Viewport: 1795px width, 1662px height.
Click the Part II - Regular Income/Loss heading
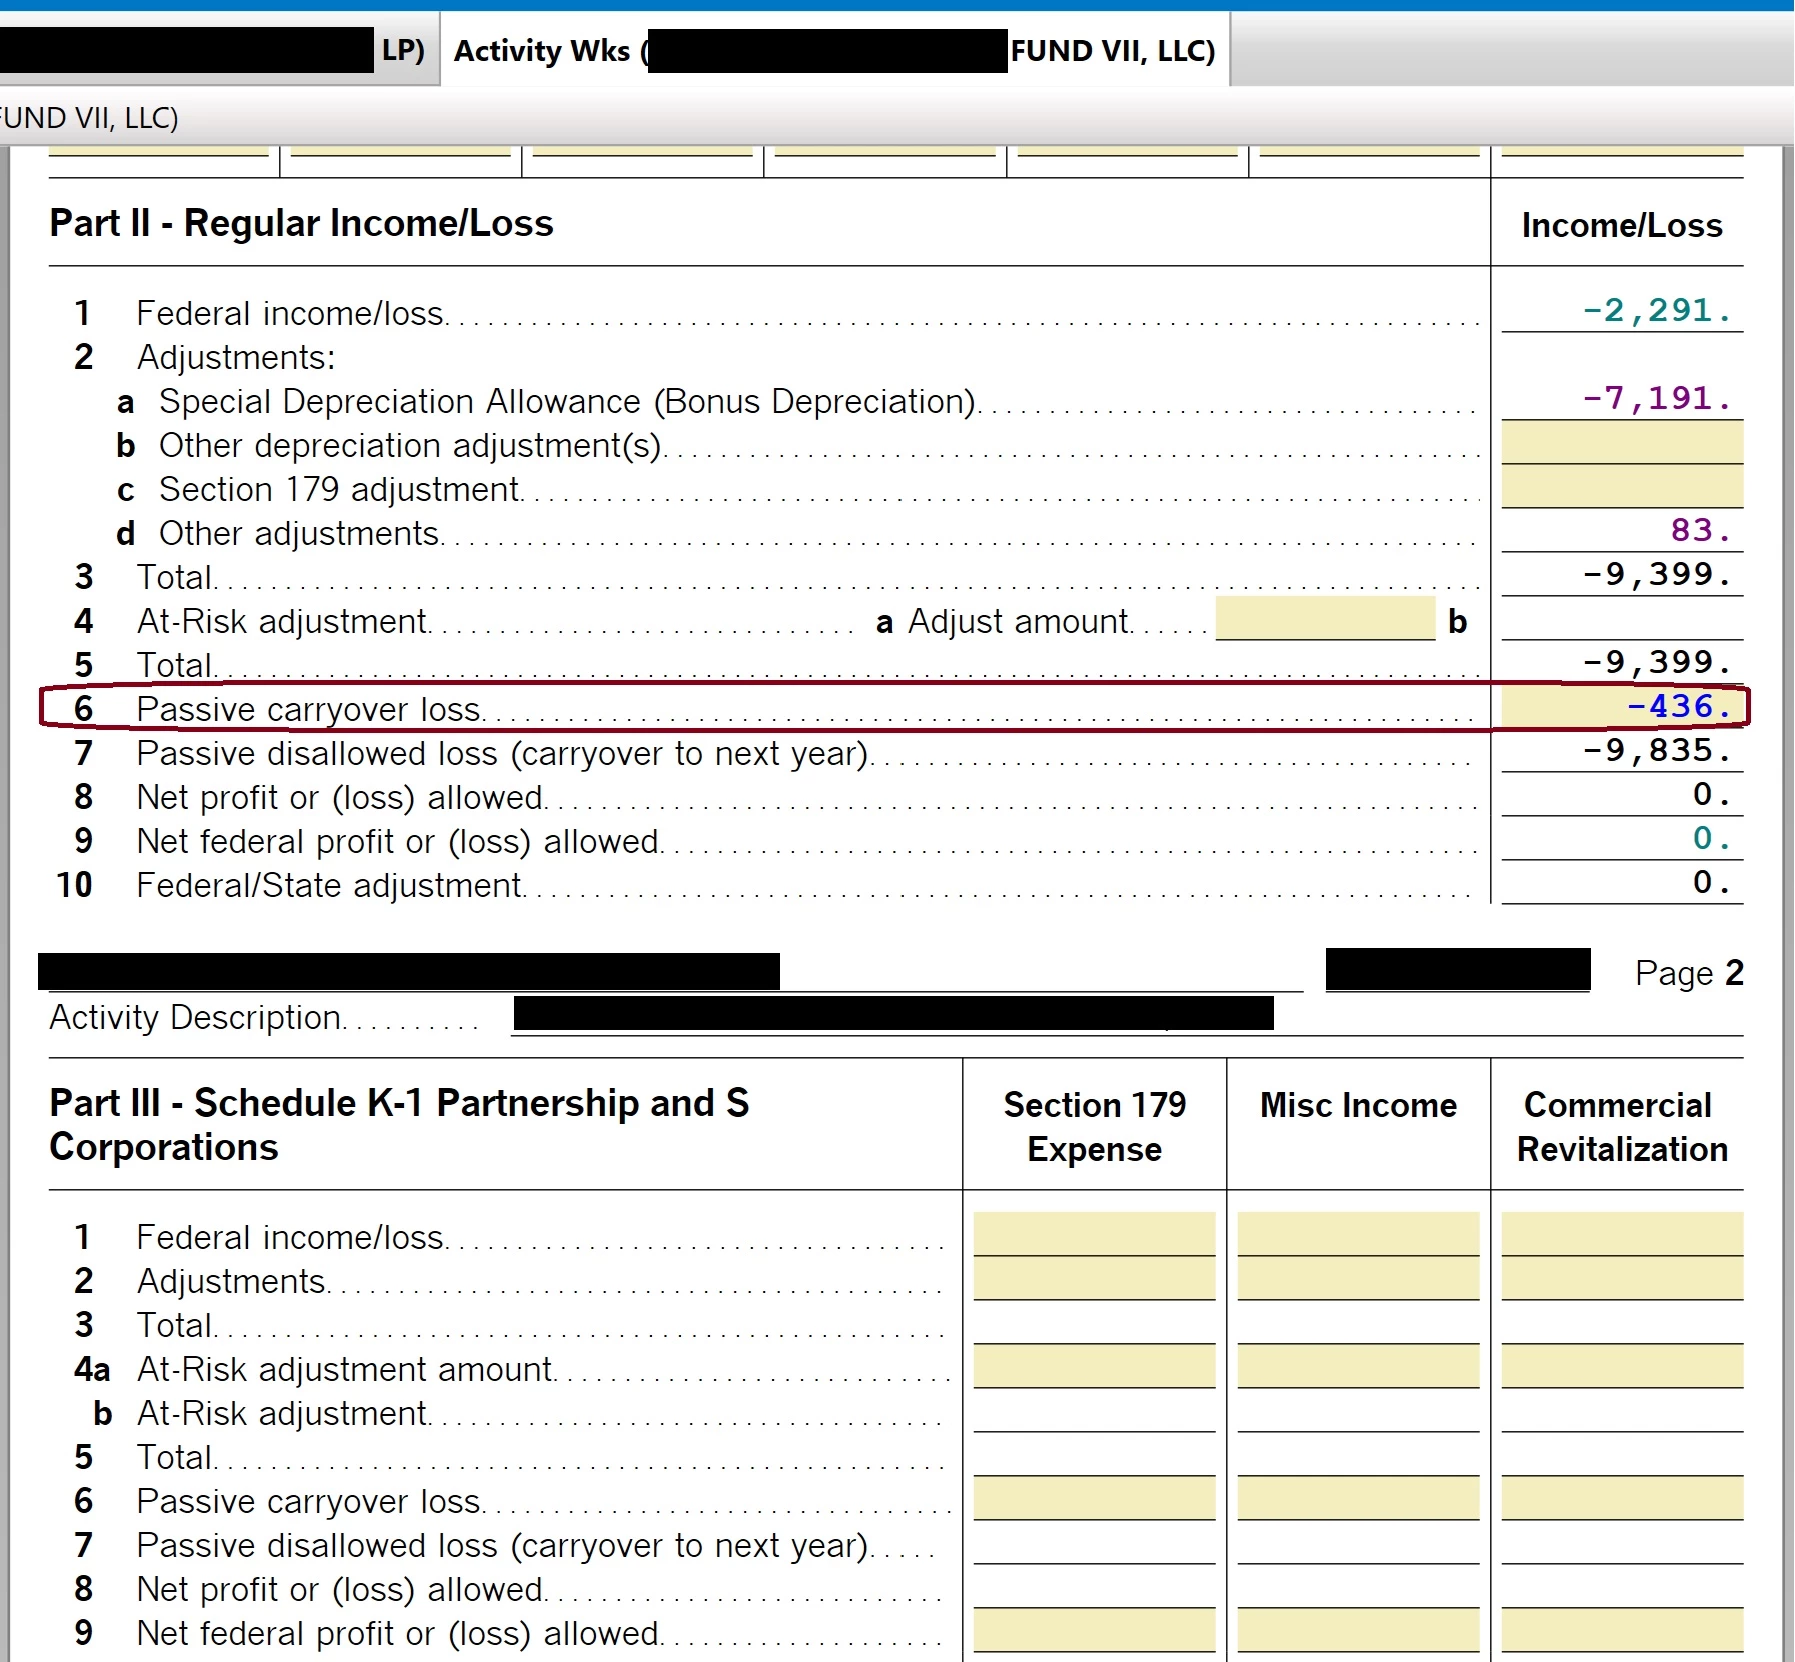pyautogui.click(x=301, y=223)
